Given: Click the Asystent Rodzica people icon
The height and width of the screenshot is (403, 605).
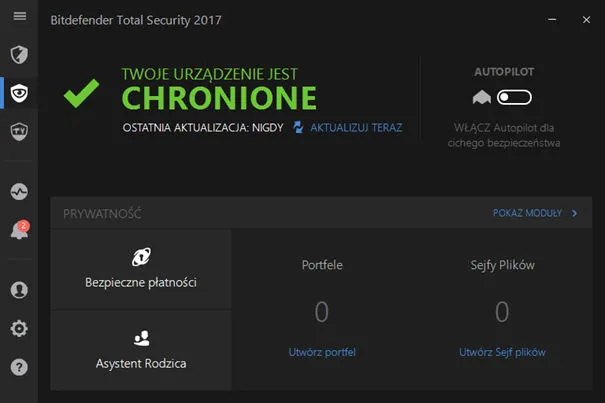Looking at the screenshot, I should [141, 338].
